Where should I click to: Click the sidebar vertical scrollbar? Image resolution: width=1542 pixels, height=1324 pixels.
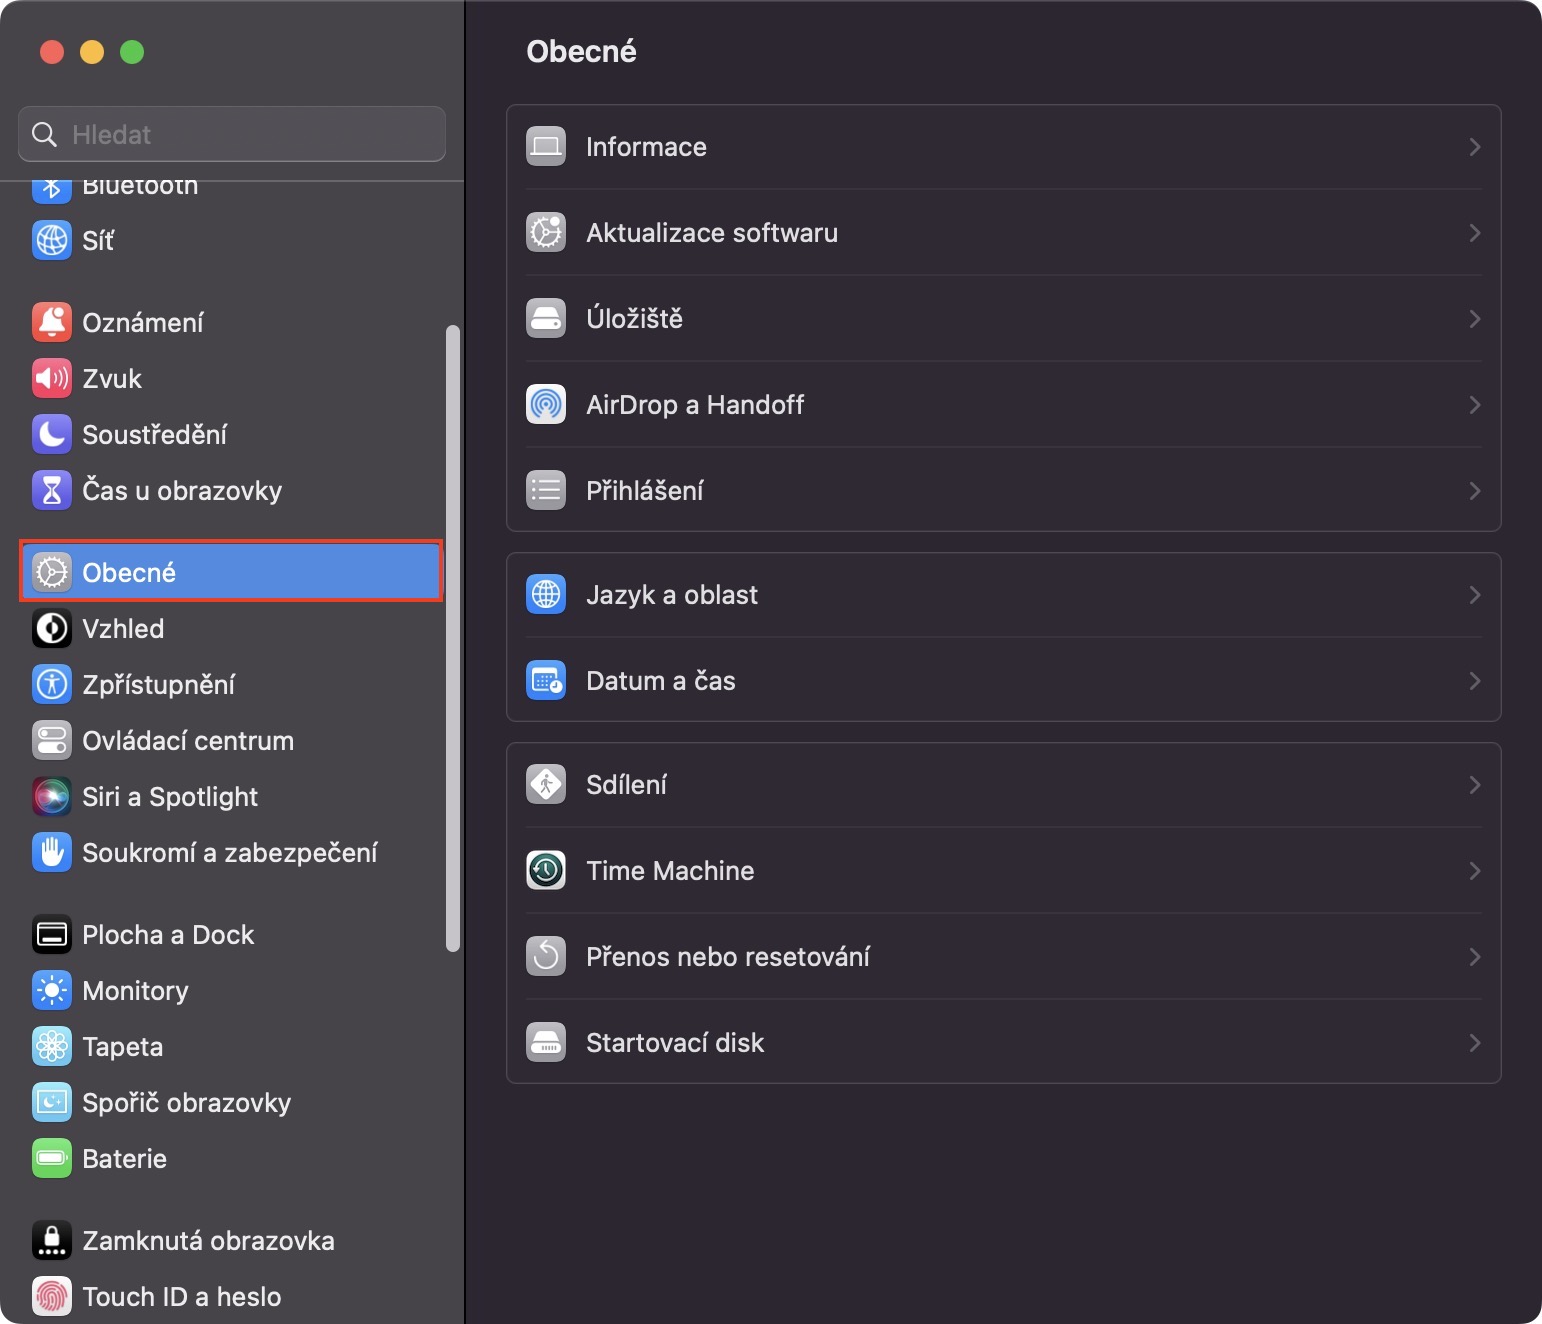click(x=453, y=638)
